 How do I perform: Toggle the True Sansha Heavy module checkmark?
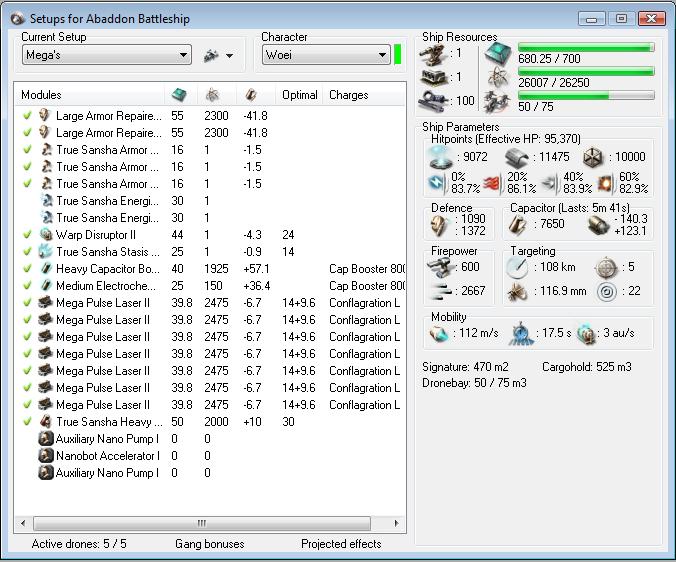click(27, 422)
